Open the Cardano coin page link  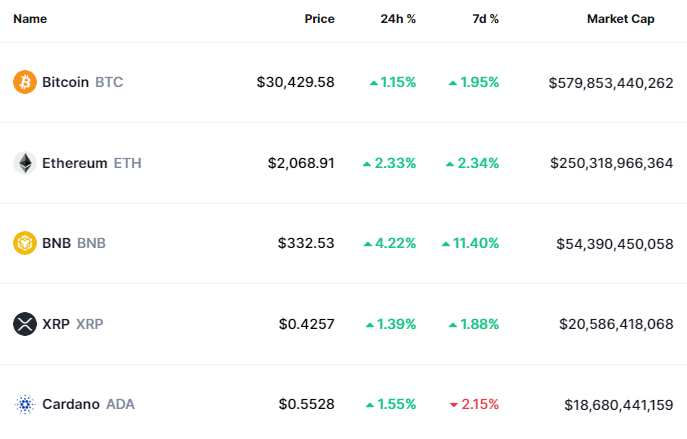[x=70, y=404]
